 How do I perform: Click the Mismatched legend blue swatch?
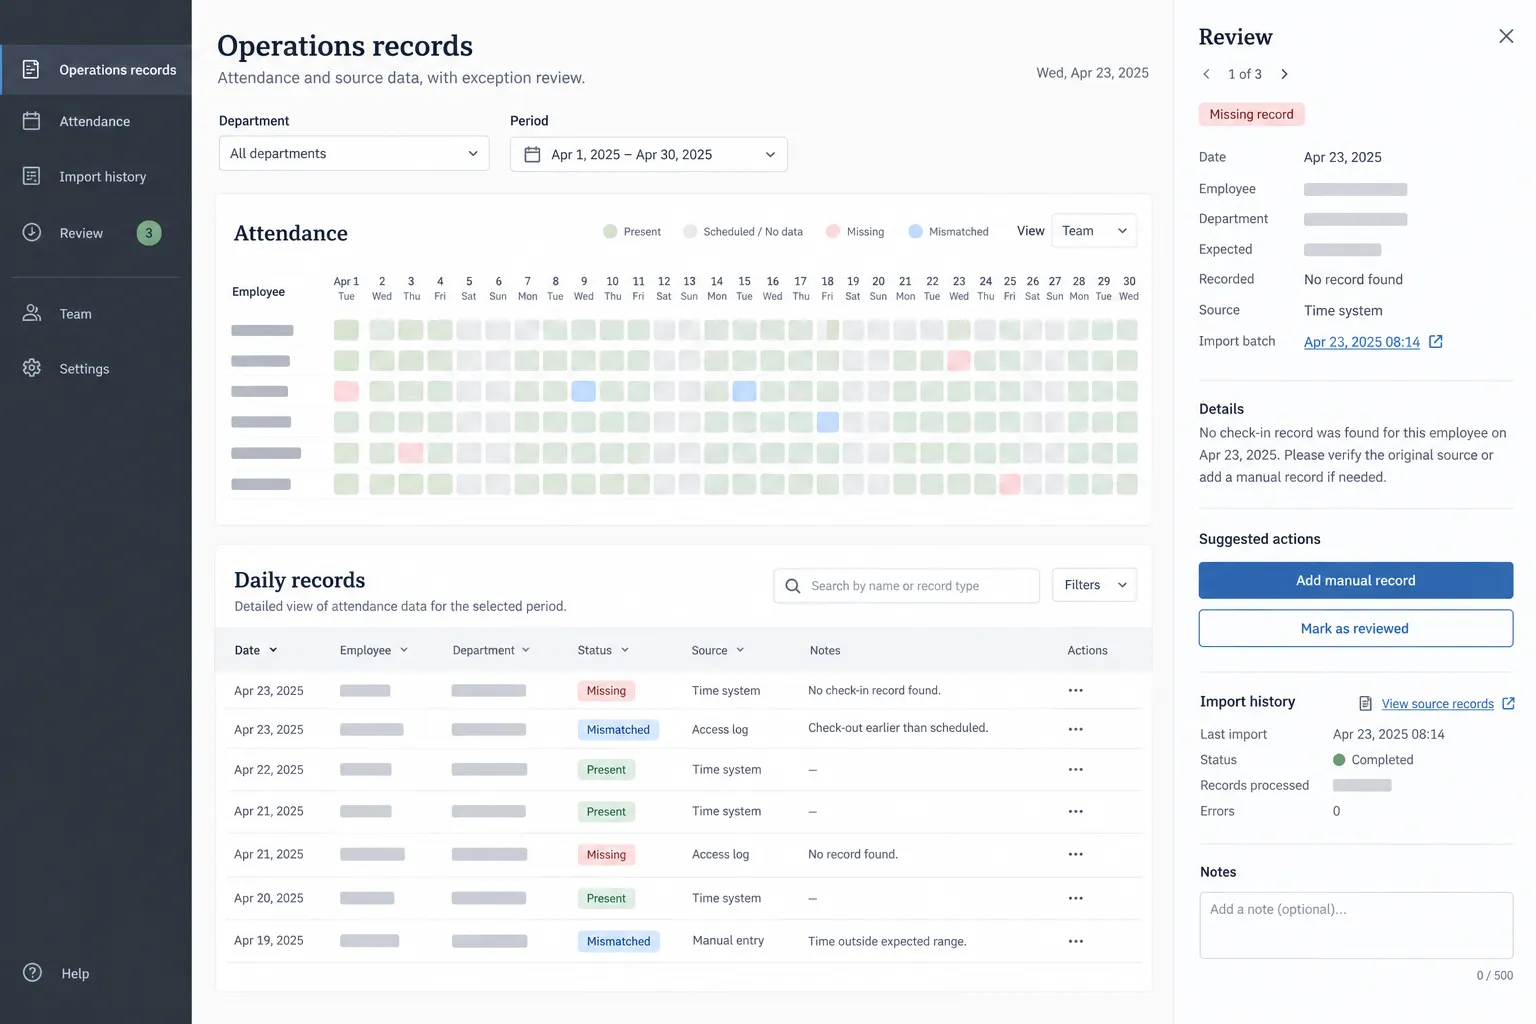915,231
